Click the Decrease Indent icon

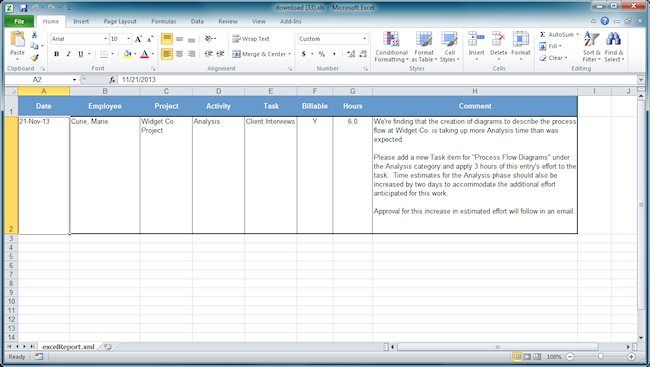click(209, 54)
